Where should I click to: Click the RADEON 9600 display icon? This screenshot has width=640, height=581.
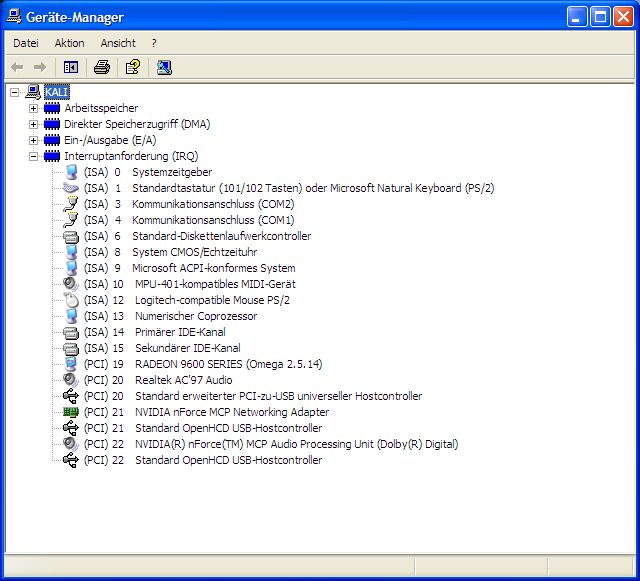[71, 364]
